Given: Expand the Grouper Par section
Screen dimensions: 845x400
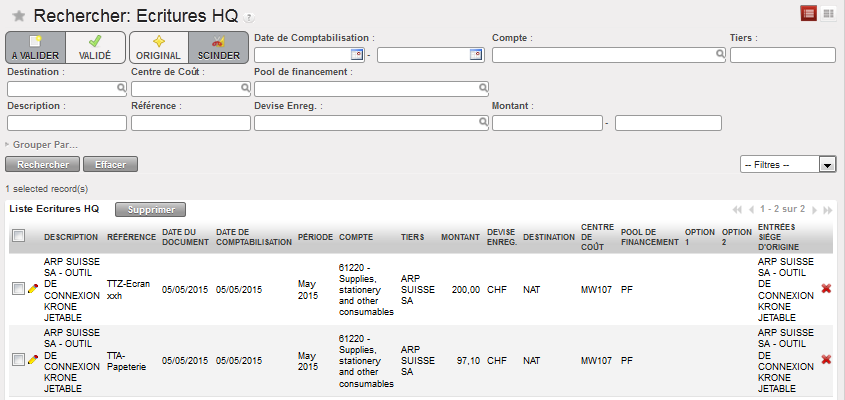Looking at the screenshot, I should pos(41,145).
